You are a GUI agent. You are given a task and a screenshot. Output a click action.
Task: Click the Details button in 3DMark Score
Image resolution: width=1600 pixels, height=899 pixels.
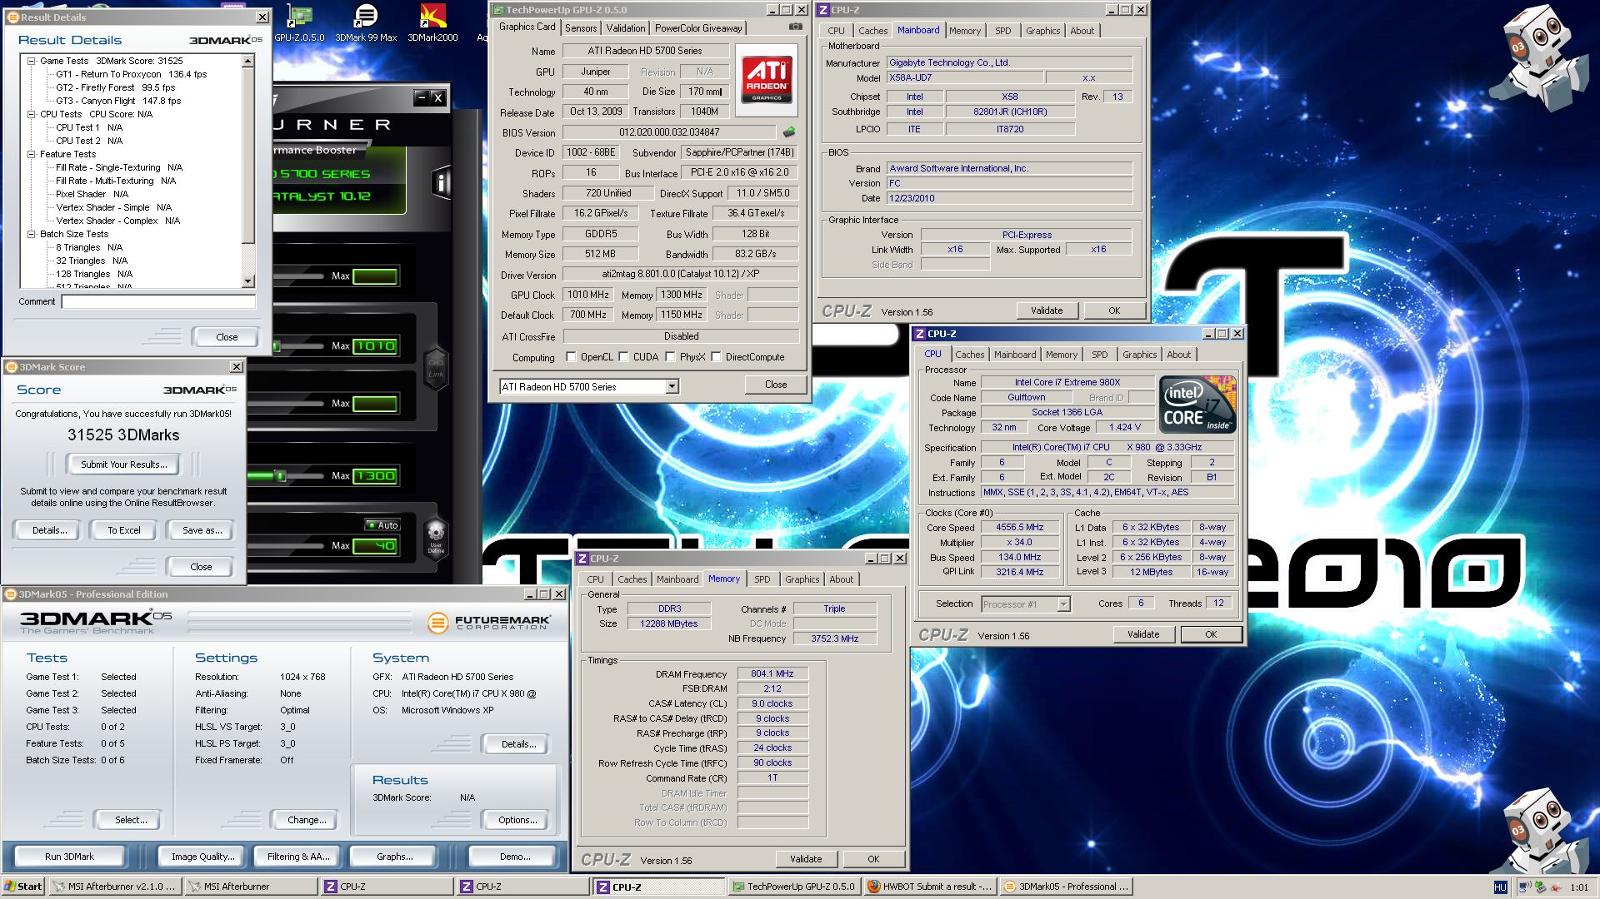(x=48, y=531)
